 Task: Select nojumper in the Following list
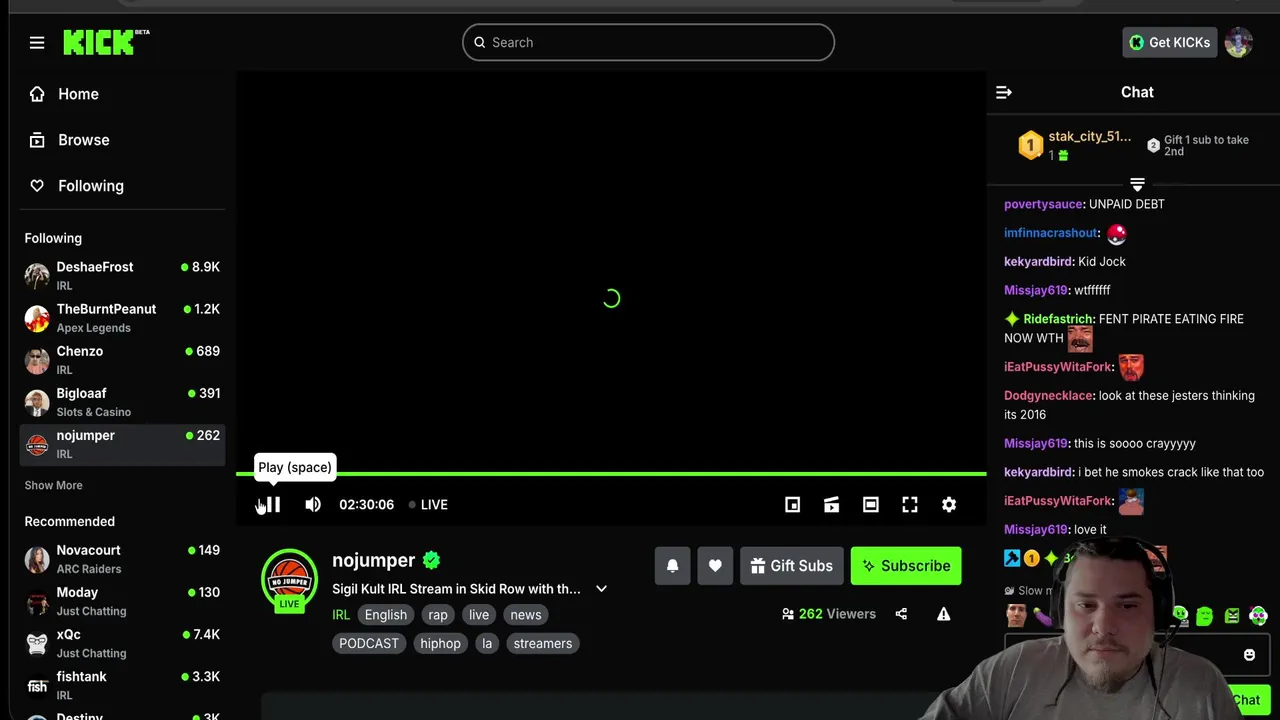[122, 443]
